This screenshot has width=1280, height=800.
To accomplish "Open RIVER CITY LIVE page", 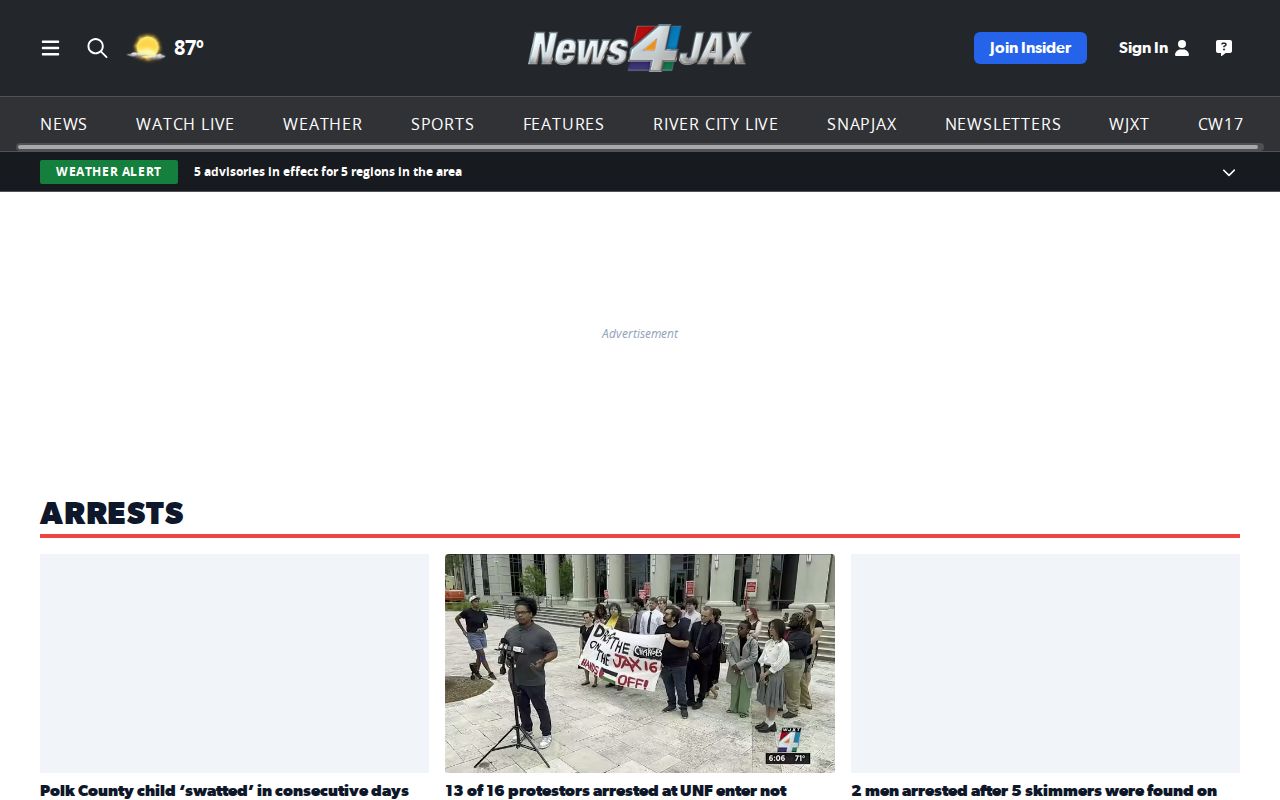I will [715, 124].
